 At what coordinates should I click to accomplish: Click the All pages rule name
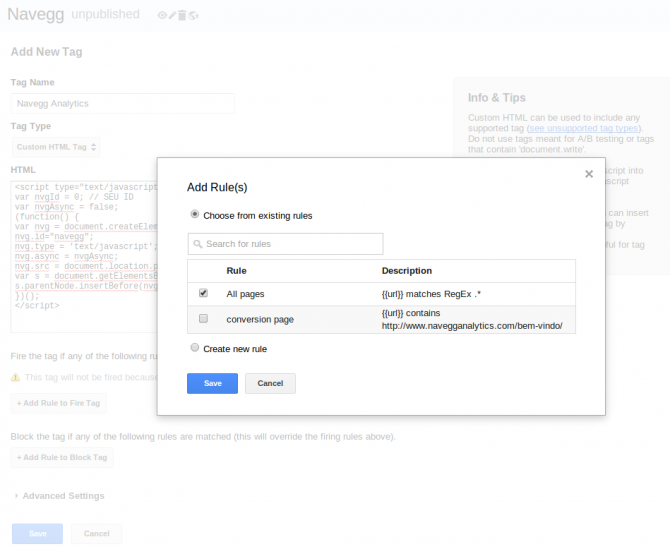pos(245,294)
